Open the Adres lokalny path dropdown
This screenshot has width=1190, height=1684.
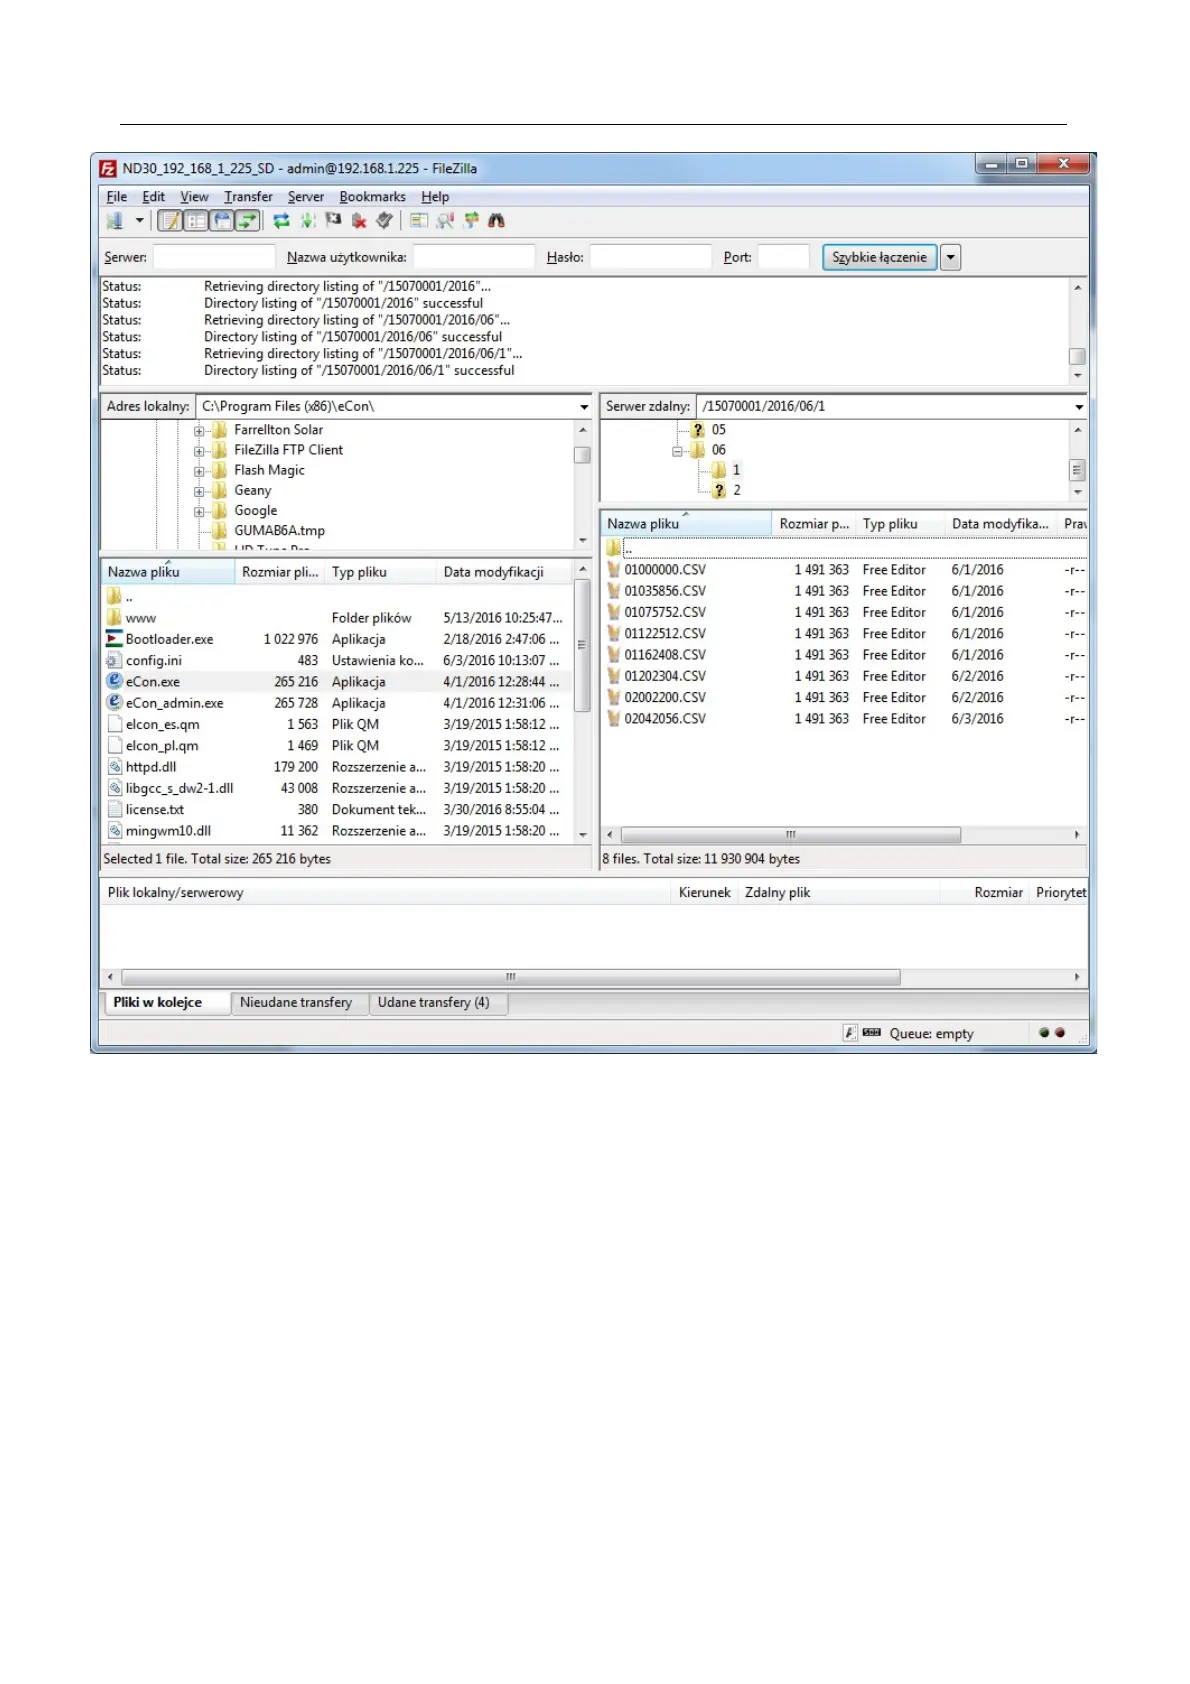[584, 407]
